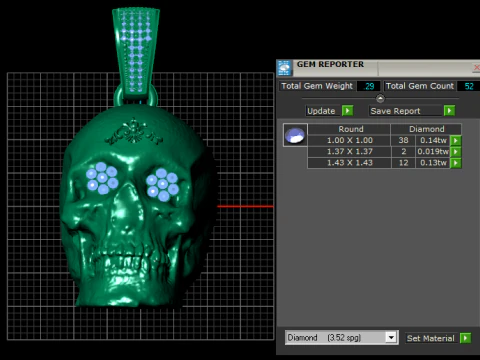The height and width of the screenshot is (360, 480).
Task: Click the 0.019tw weight cell
Action: point(433,152)
